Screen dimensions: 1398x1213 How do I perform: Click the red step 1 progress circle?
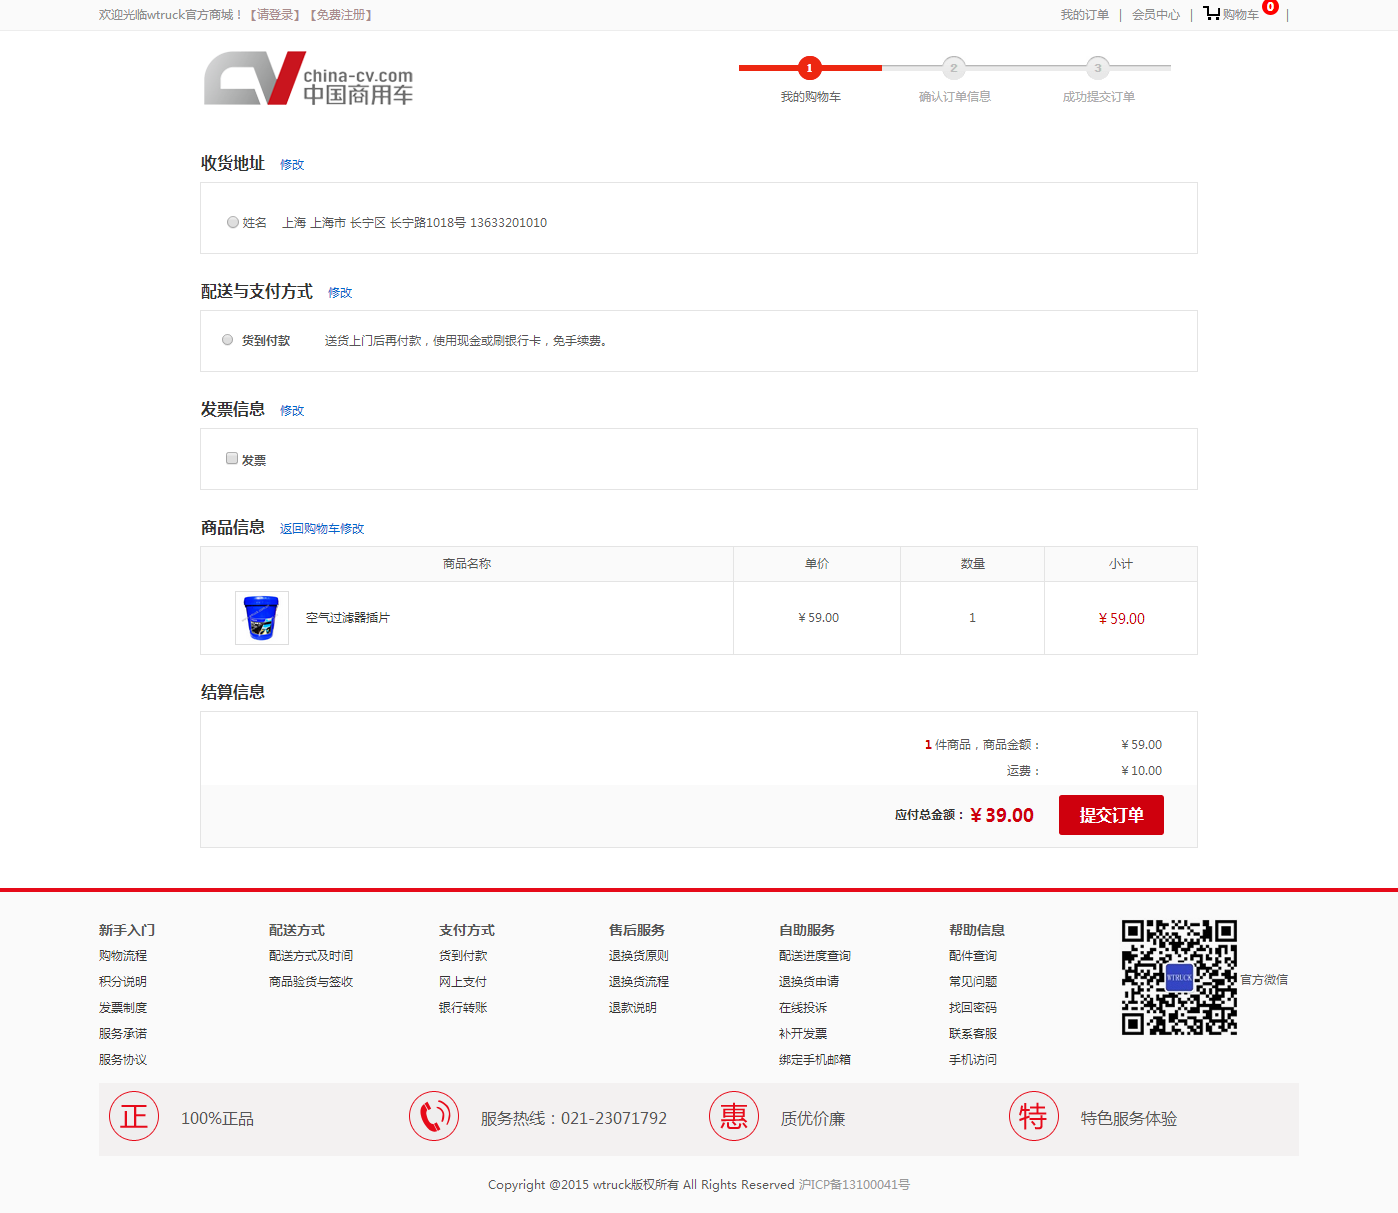click(809, 68)
